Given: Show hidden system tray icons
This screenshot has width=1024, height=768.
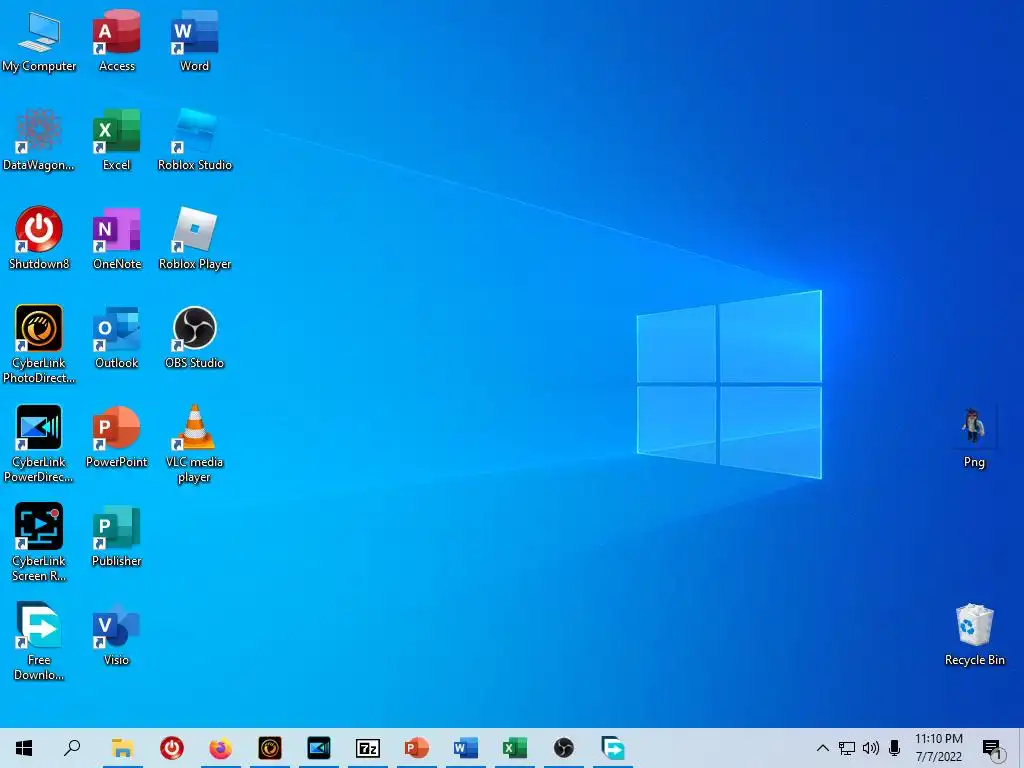Looking at the screenshot, I should click(823, 748).
